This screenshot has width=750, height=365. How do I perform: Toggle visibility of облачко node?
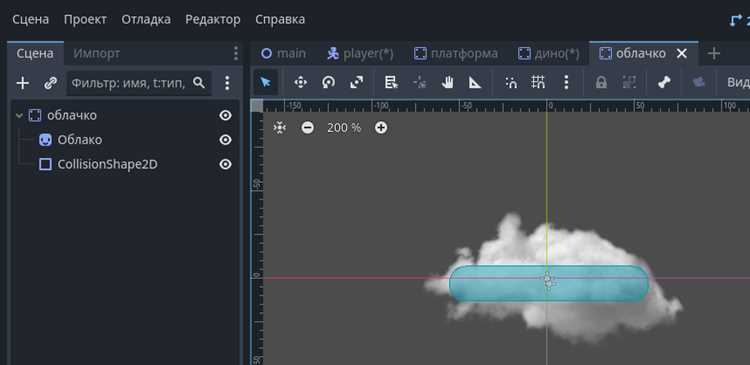tap(225, 115)
